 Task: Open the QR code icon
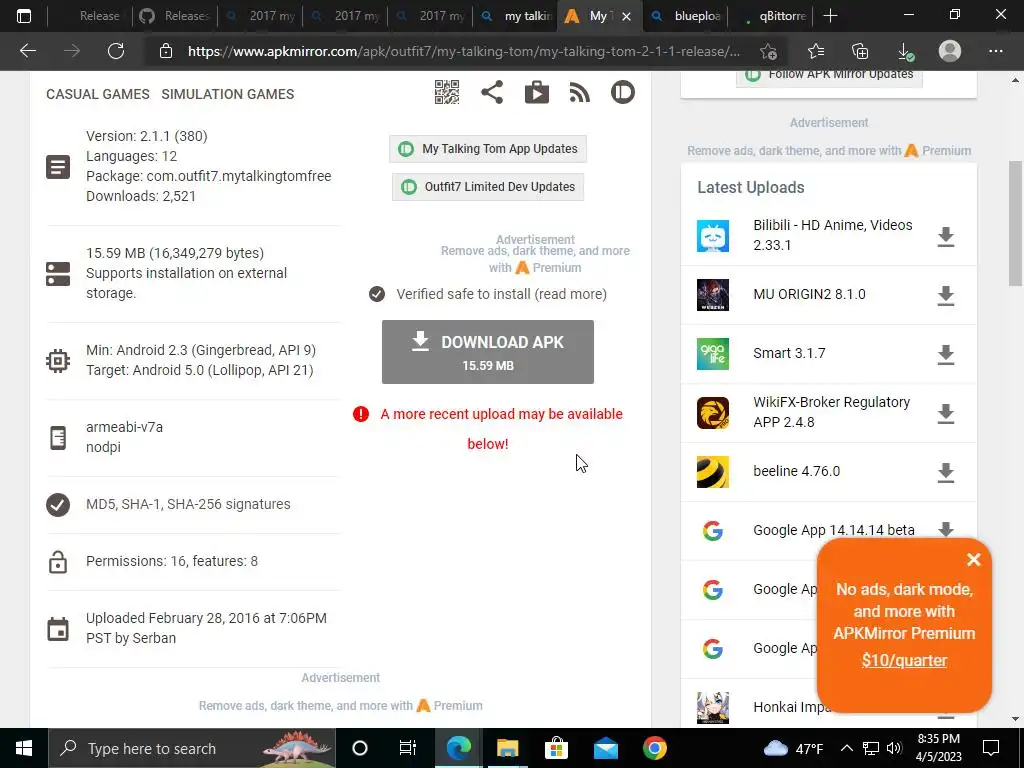pos(447,92)
